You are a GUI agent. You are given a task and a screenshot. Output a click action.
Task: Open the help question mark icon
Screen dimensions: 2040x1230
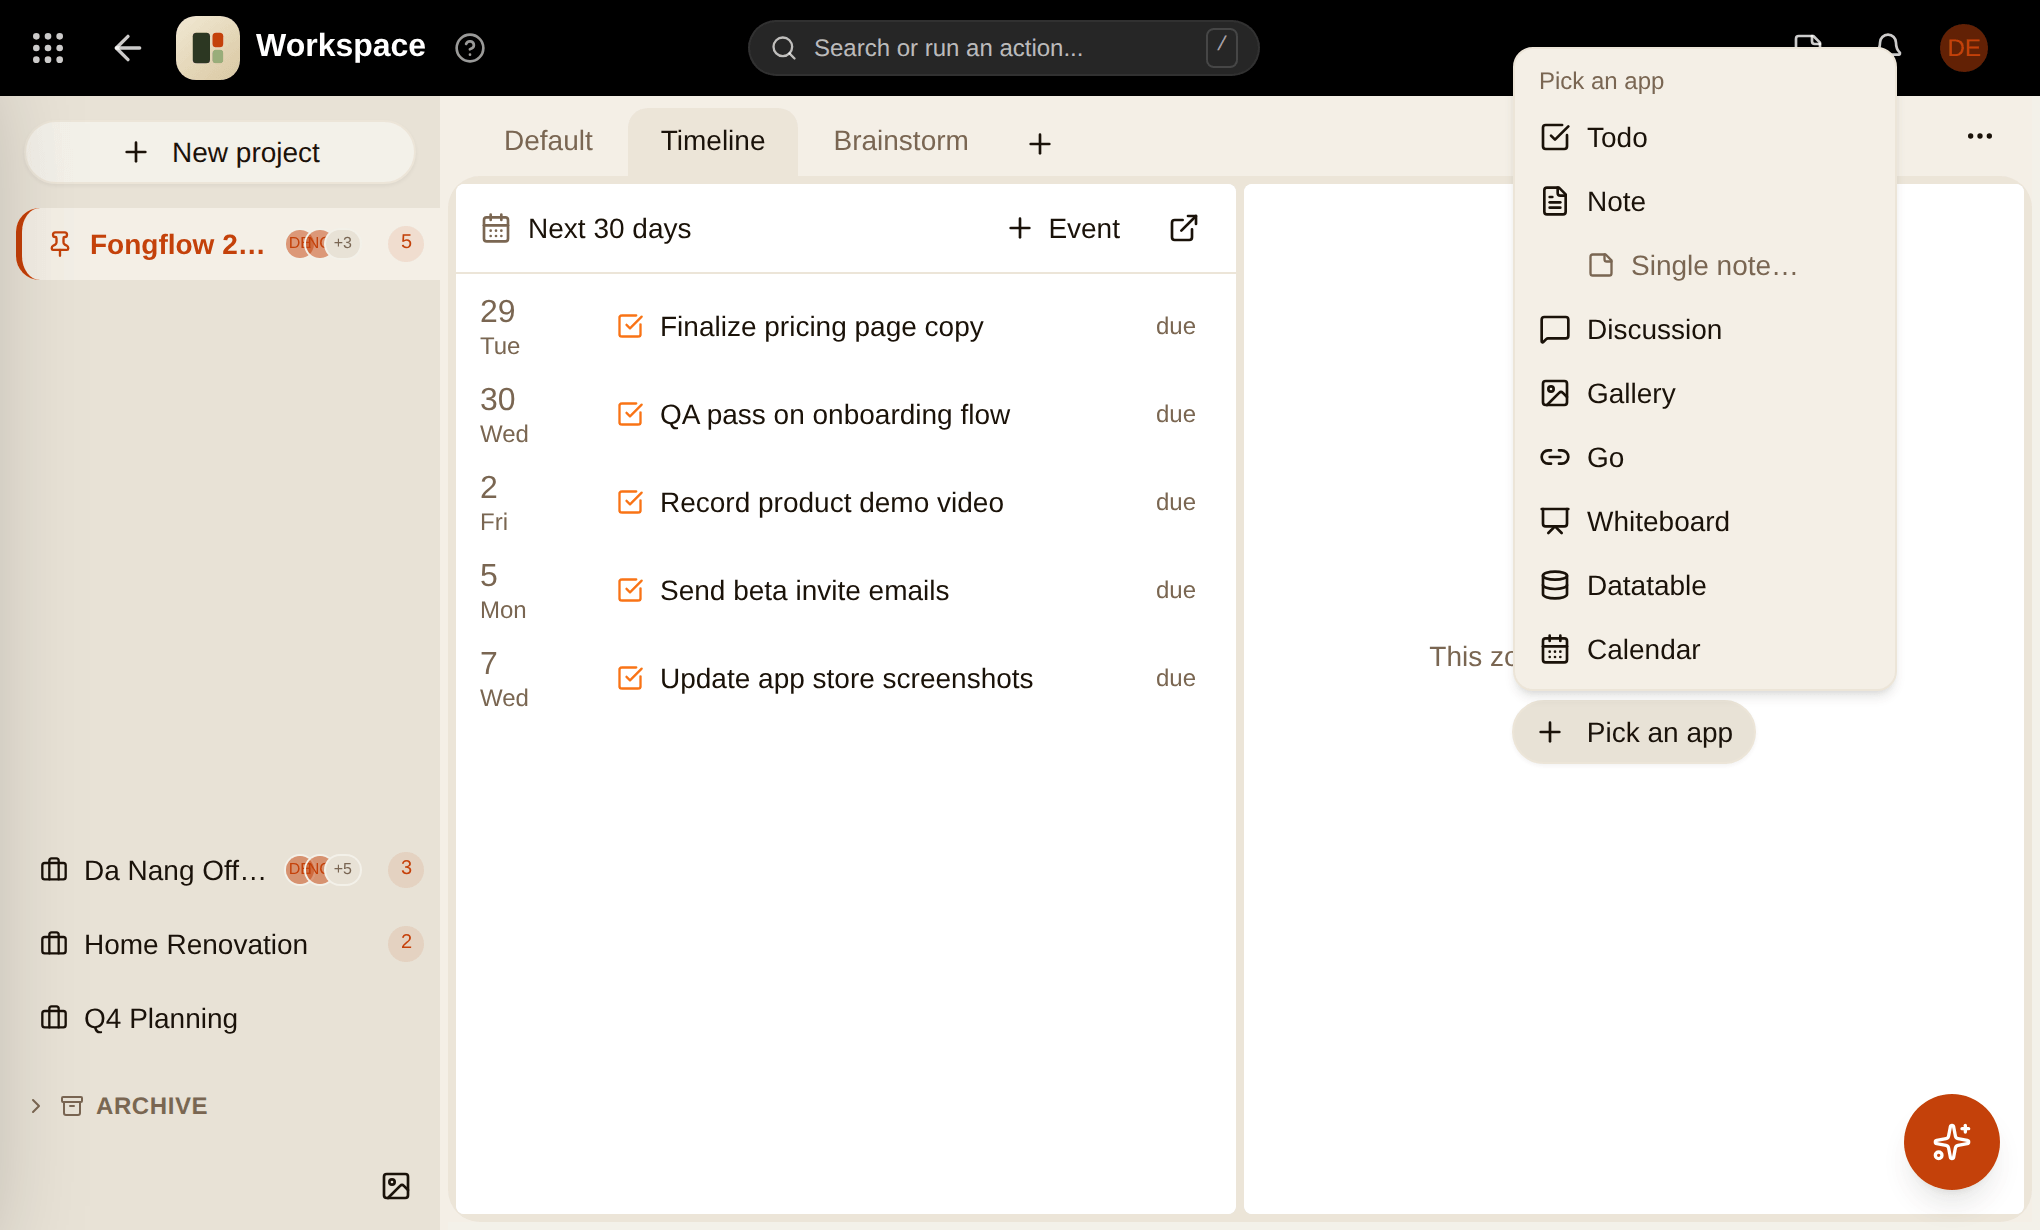pos(470,48)
